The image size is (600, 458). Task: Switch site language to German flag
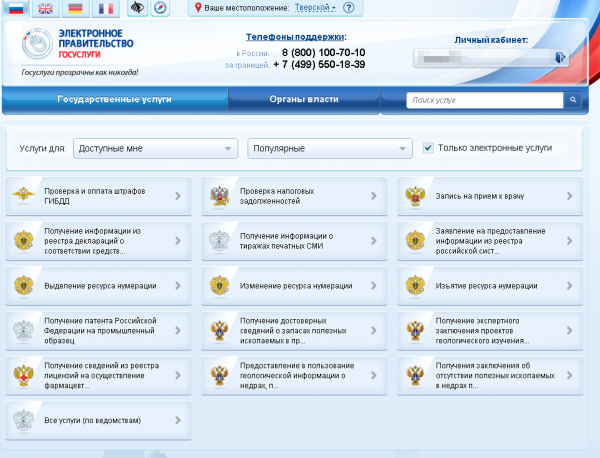click(75, 8)
